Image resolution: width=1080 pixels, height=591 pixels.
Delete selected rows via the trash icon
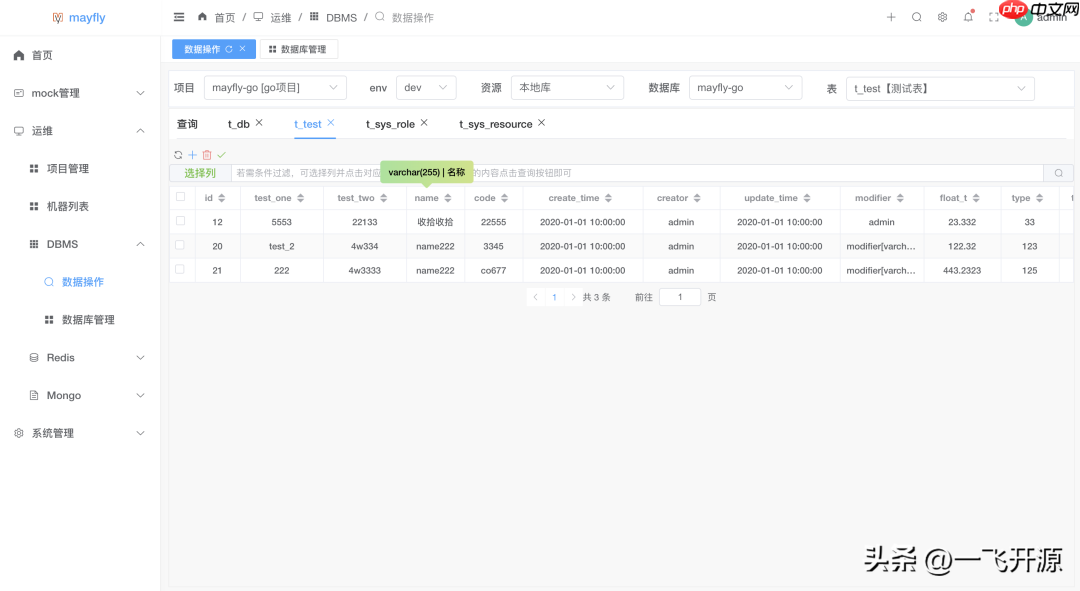tap(206, 155)
